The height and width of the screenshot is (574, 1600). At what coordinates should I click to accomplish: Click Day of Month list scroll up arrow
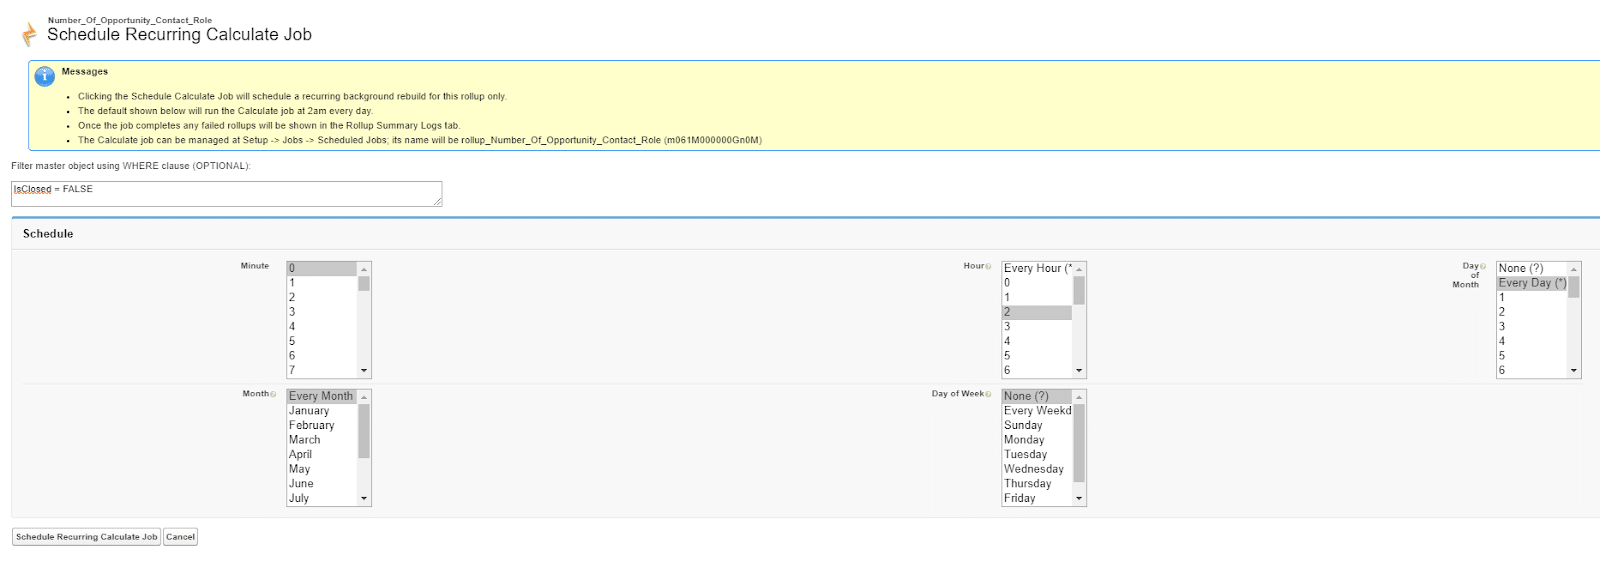coord(1574,269)
